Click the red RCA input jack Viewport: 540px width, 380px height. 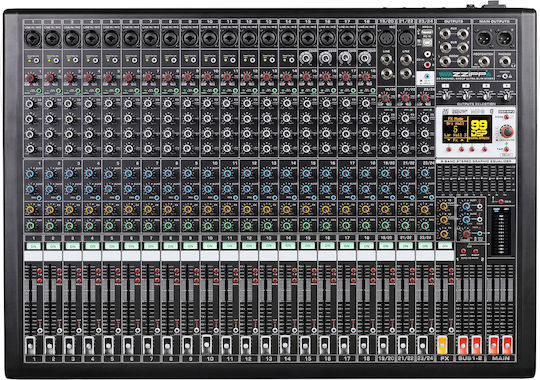coord(427,64)
